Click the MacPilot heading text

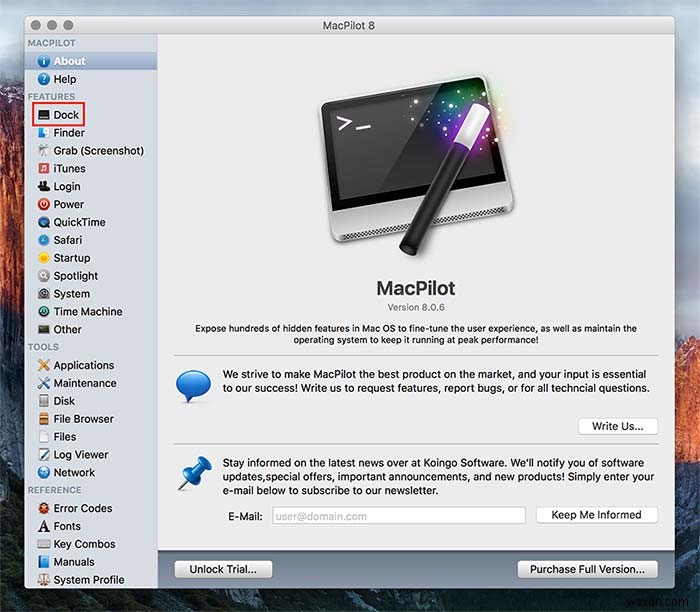[416, 288]
